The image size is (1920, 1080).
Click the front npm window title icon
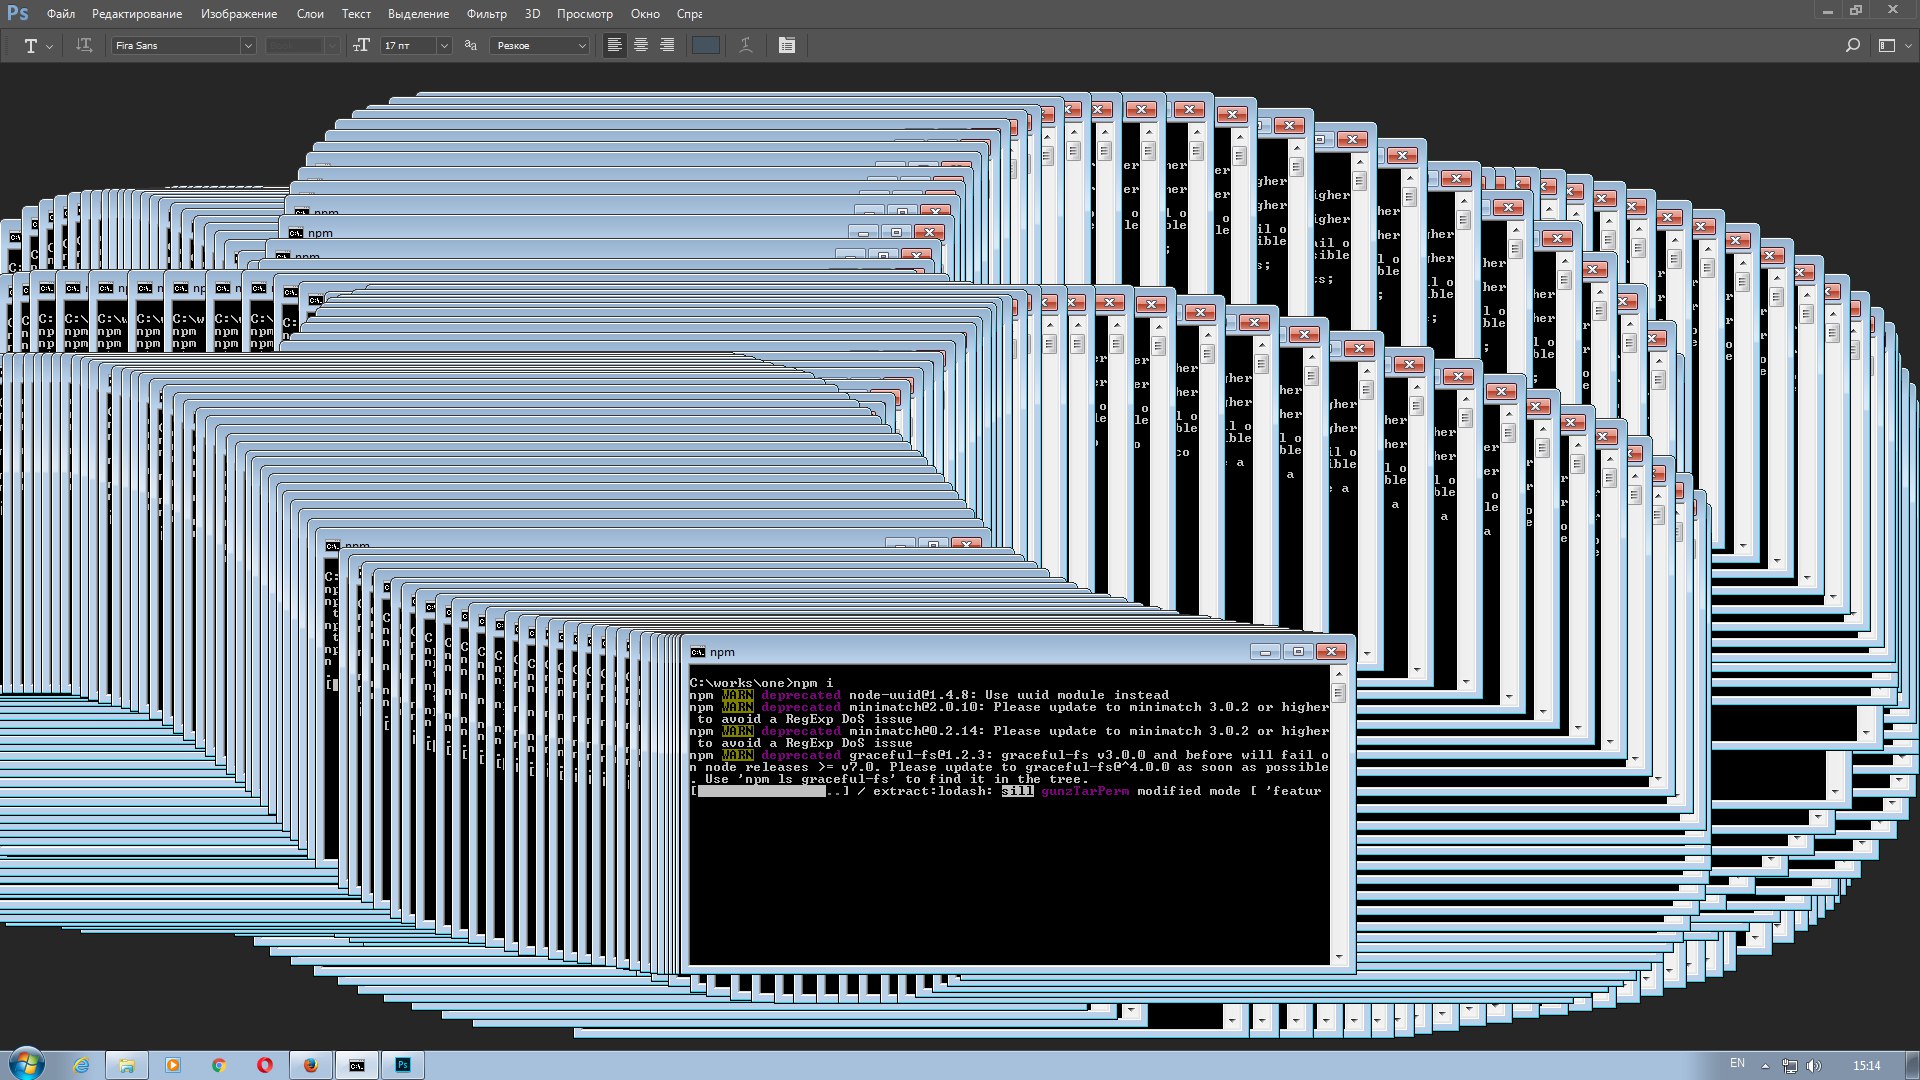coord(697,652)
